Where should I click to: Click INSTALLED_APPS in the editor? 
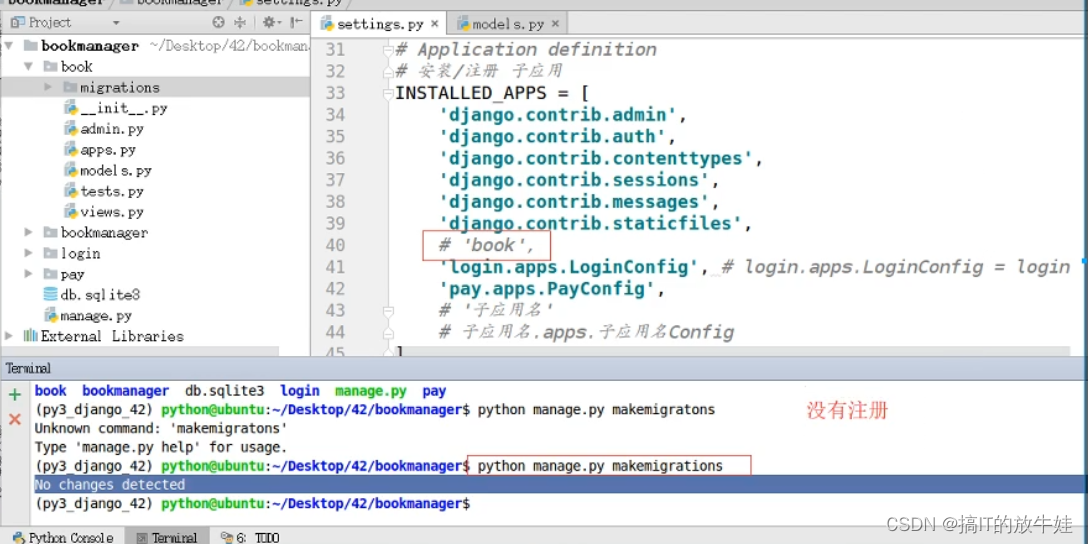click(473, 93)
